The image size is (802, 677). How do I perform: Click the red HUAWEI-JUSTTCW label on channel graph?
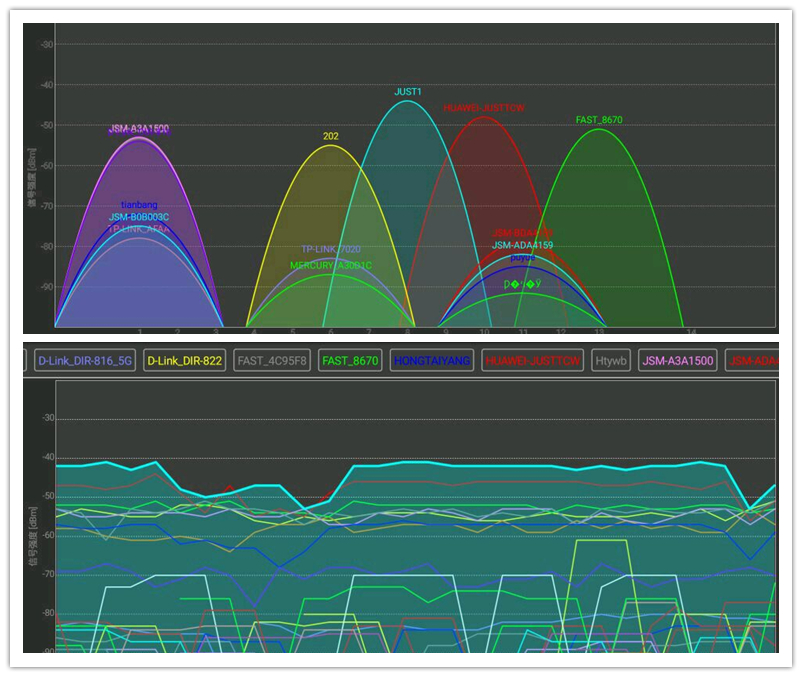pyautogui.click(x=485, y=108)
